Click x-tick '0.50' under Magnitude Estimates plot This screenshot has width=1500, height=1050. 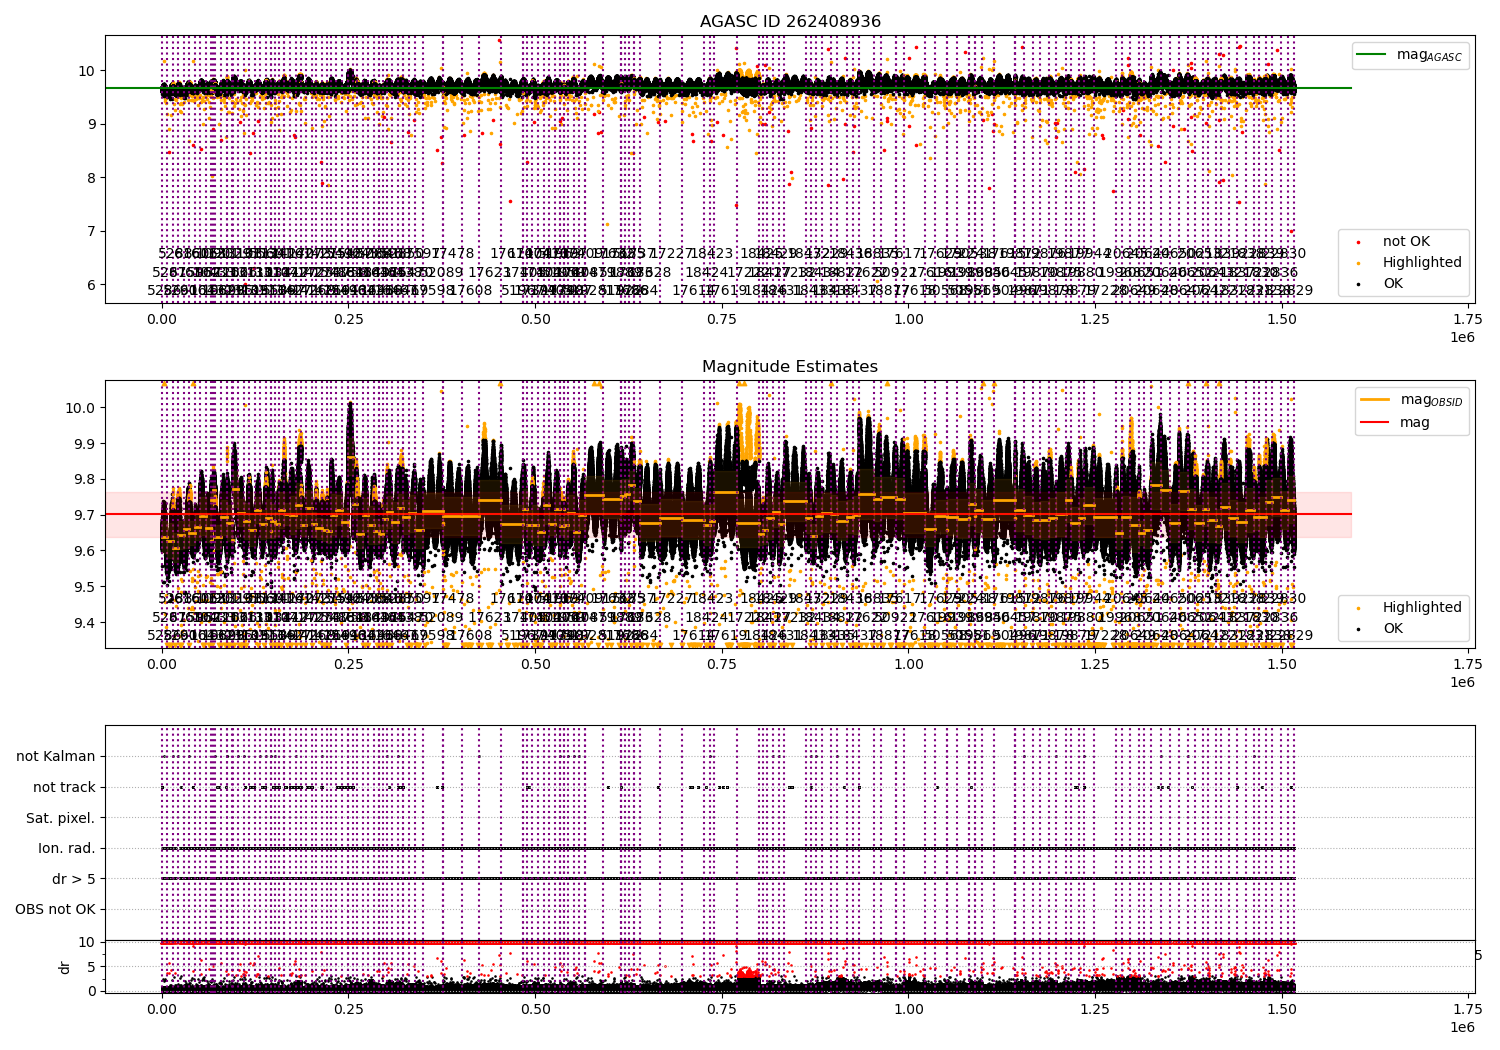[x=535, y=665]
